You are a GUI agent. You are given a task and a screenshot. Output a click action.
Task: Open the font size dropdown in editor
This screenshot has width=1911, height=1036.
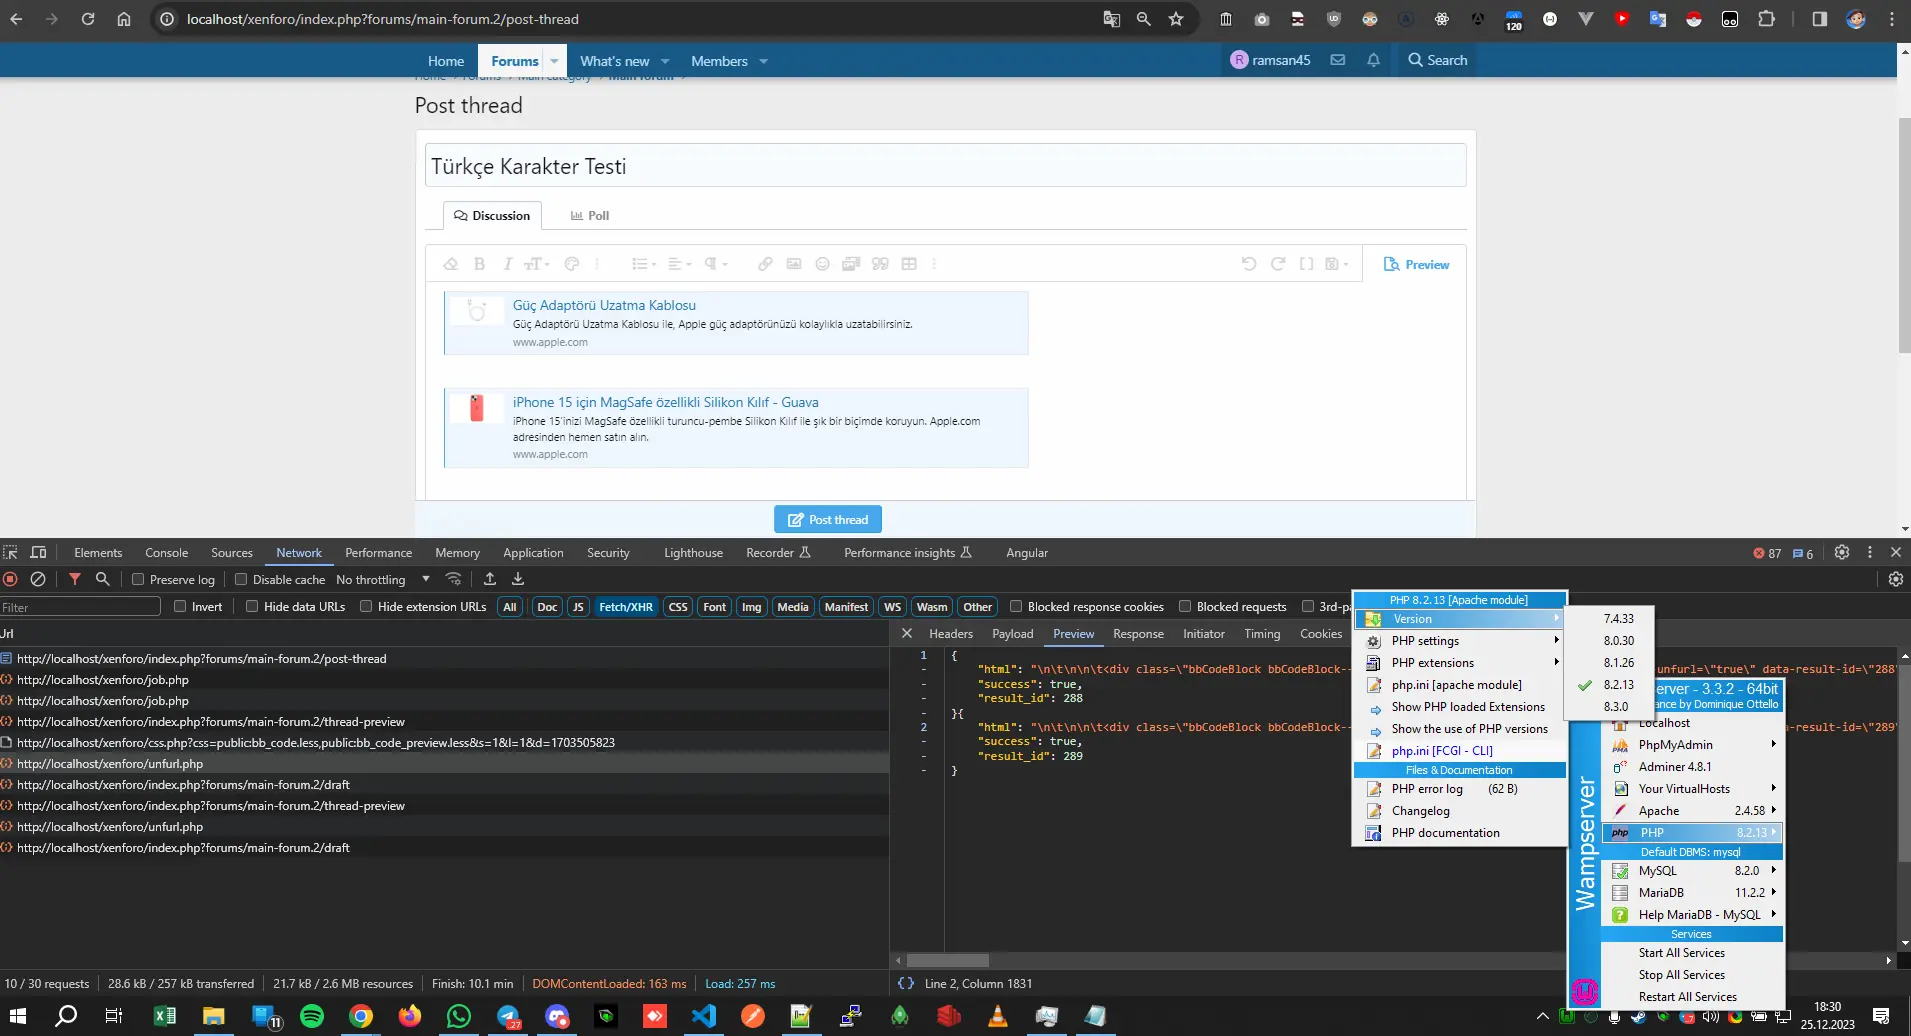(x=537, y=264)
